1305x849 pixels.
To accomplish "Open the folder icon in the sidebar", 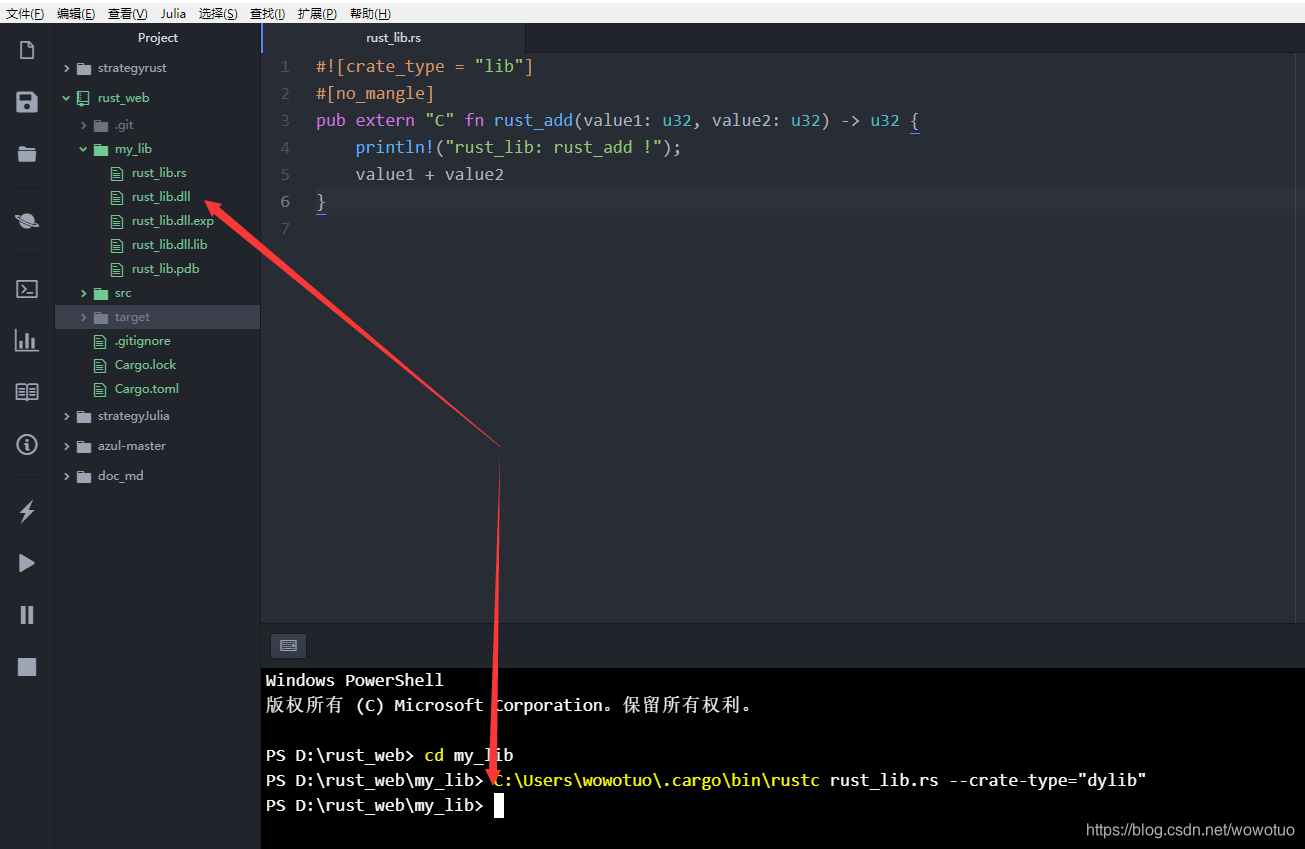I will coord(25,153).
